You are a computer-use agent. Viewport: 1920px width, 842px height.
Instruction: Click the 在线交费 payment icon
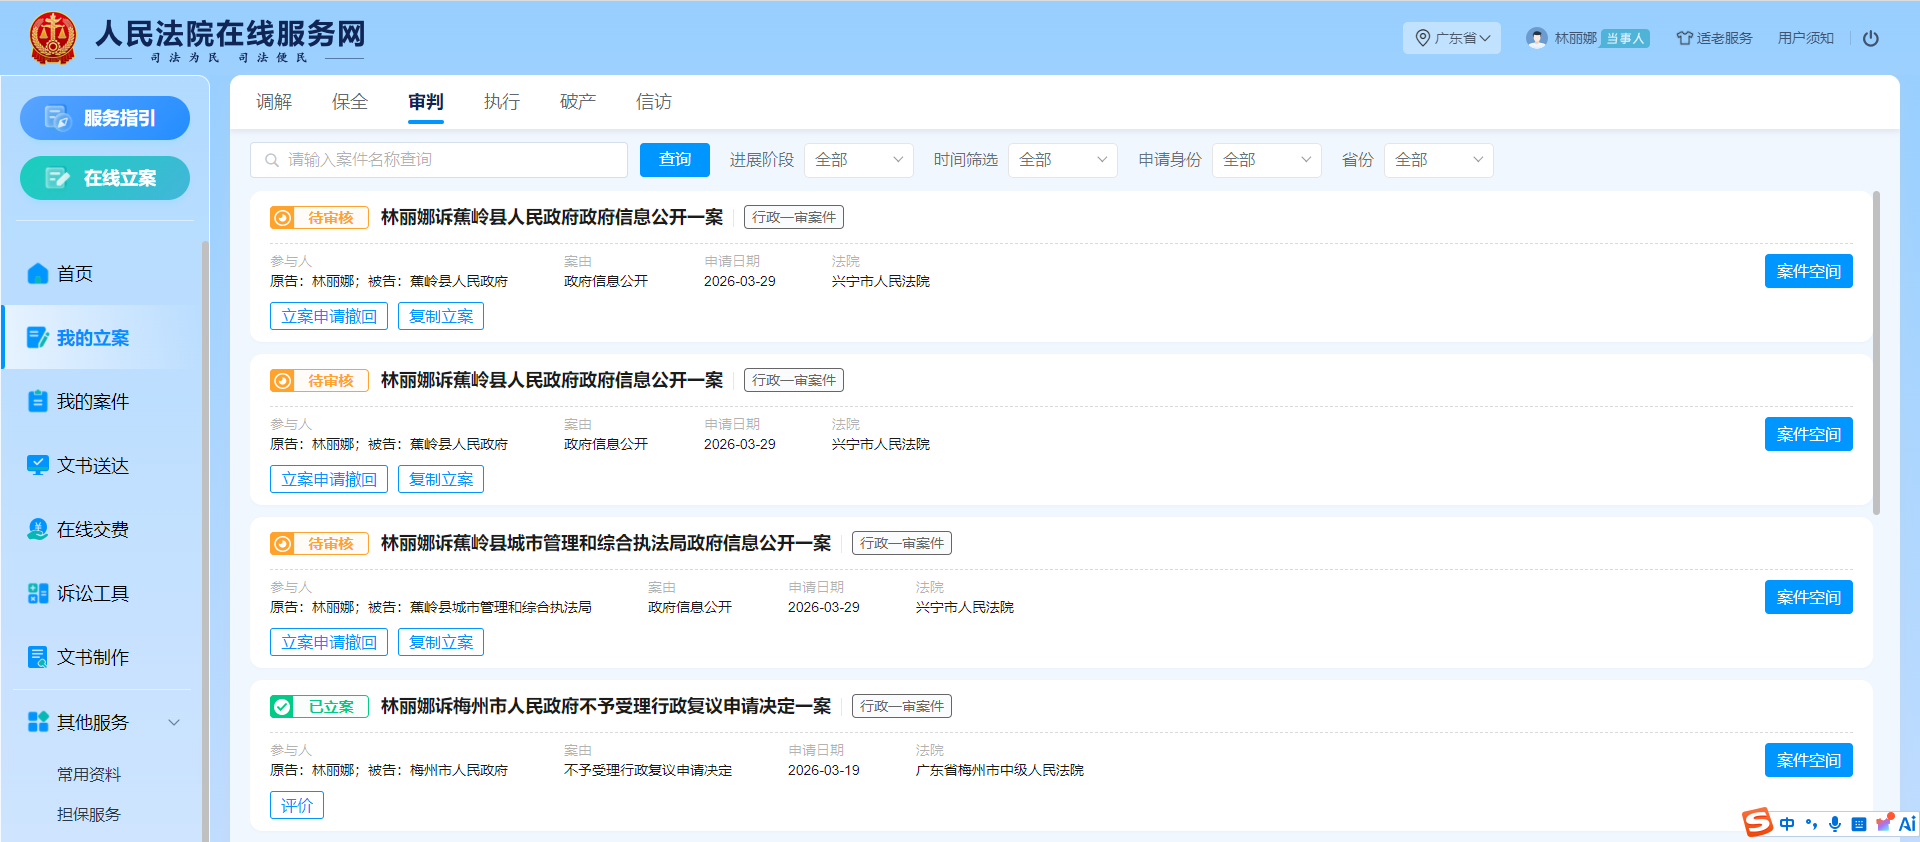38,529
